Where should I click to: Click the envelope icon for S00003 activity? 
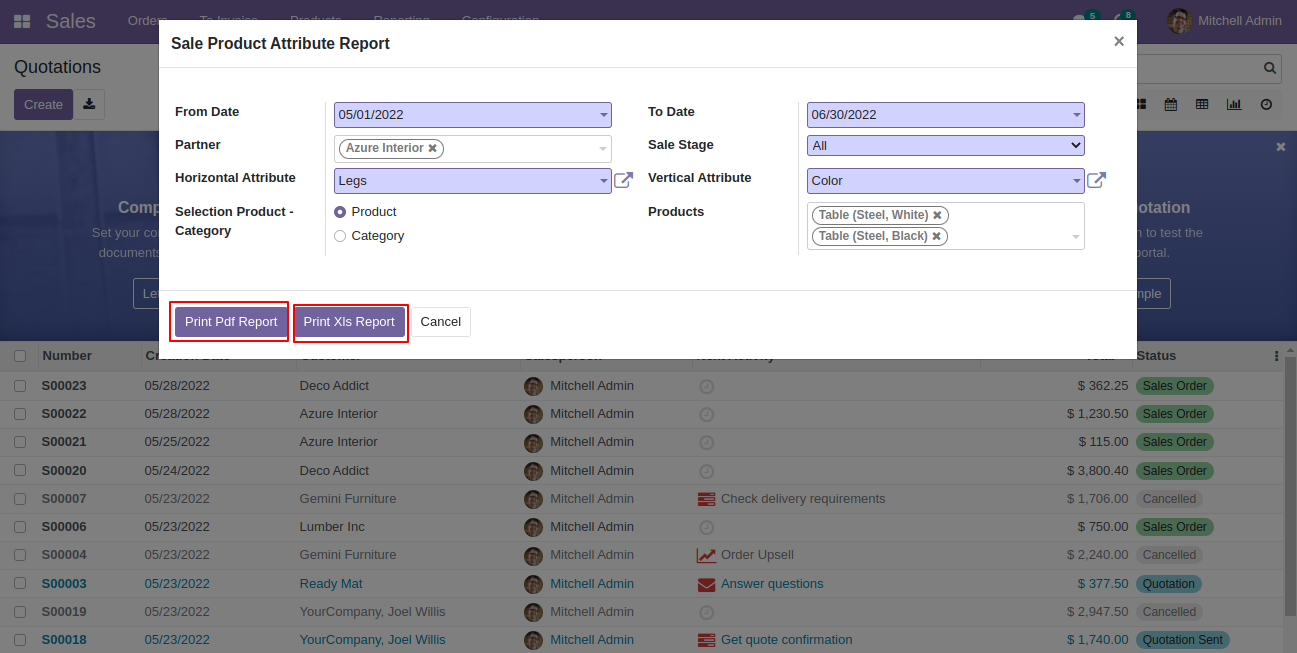[x=706, y=584]
